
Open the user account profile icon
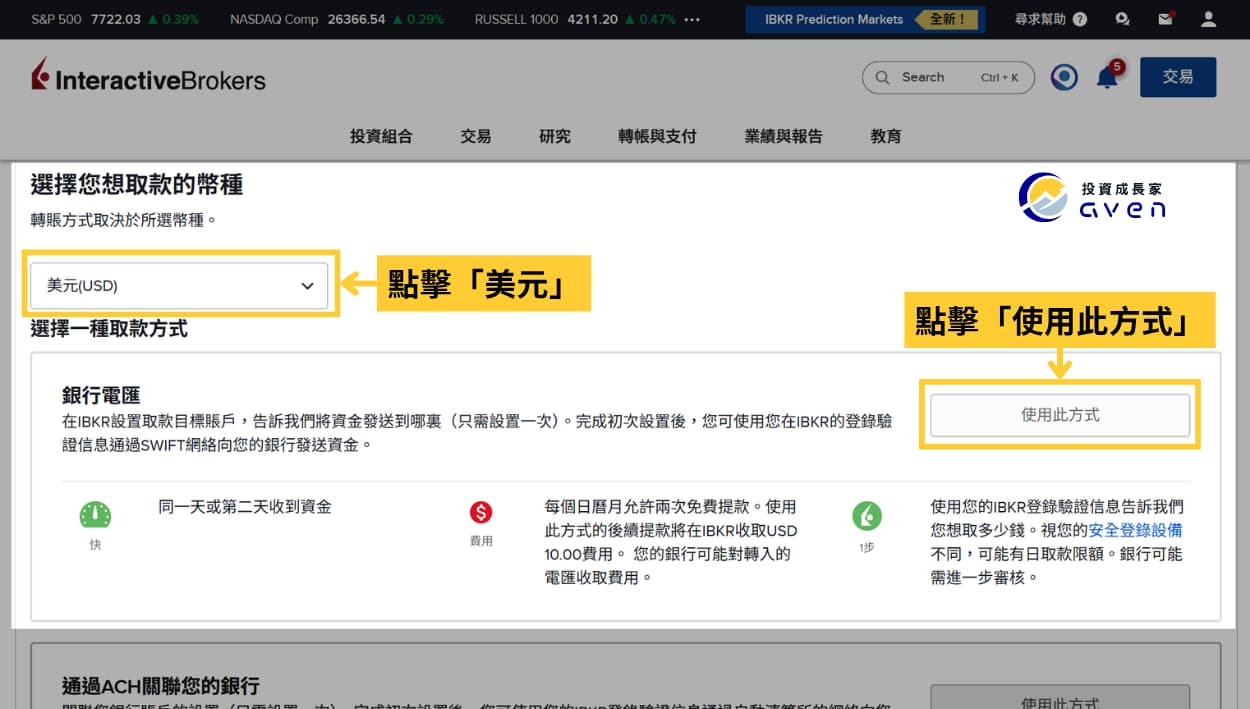(x=1209, y=19)
